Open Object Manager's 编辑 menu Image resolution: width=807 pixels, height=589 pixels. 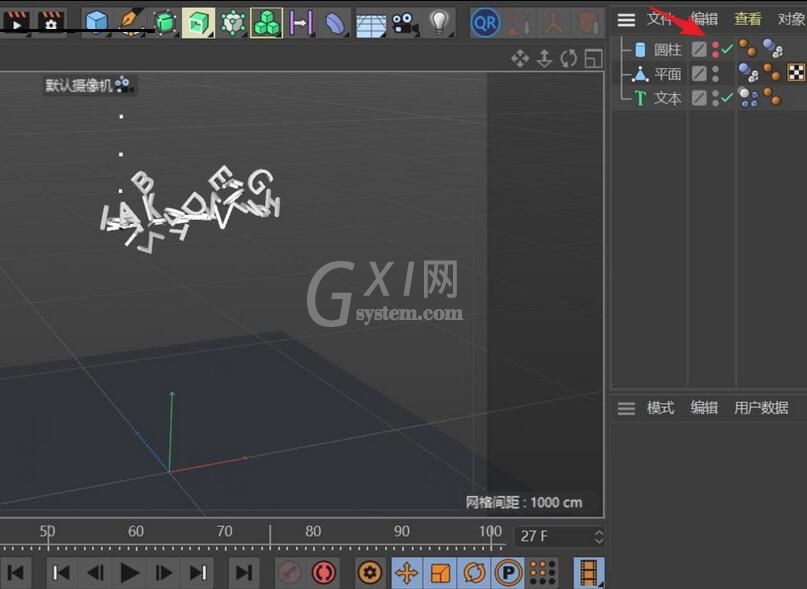[704, 20]
